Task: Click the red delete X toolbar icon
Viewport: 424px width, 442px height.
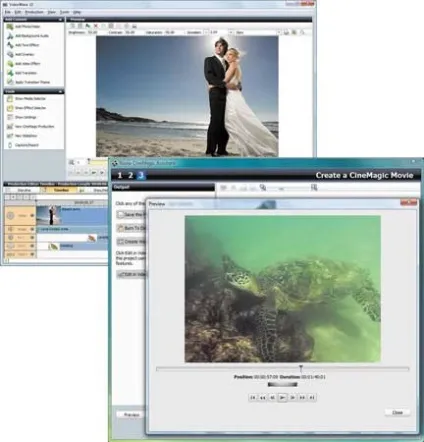Action: coord(96,26)
